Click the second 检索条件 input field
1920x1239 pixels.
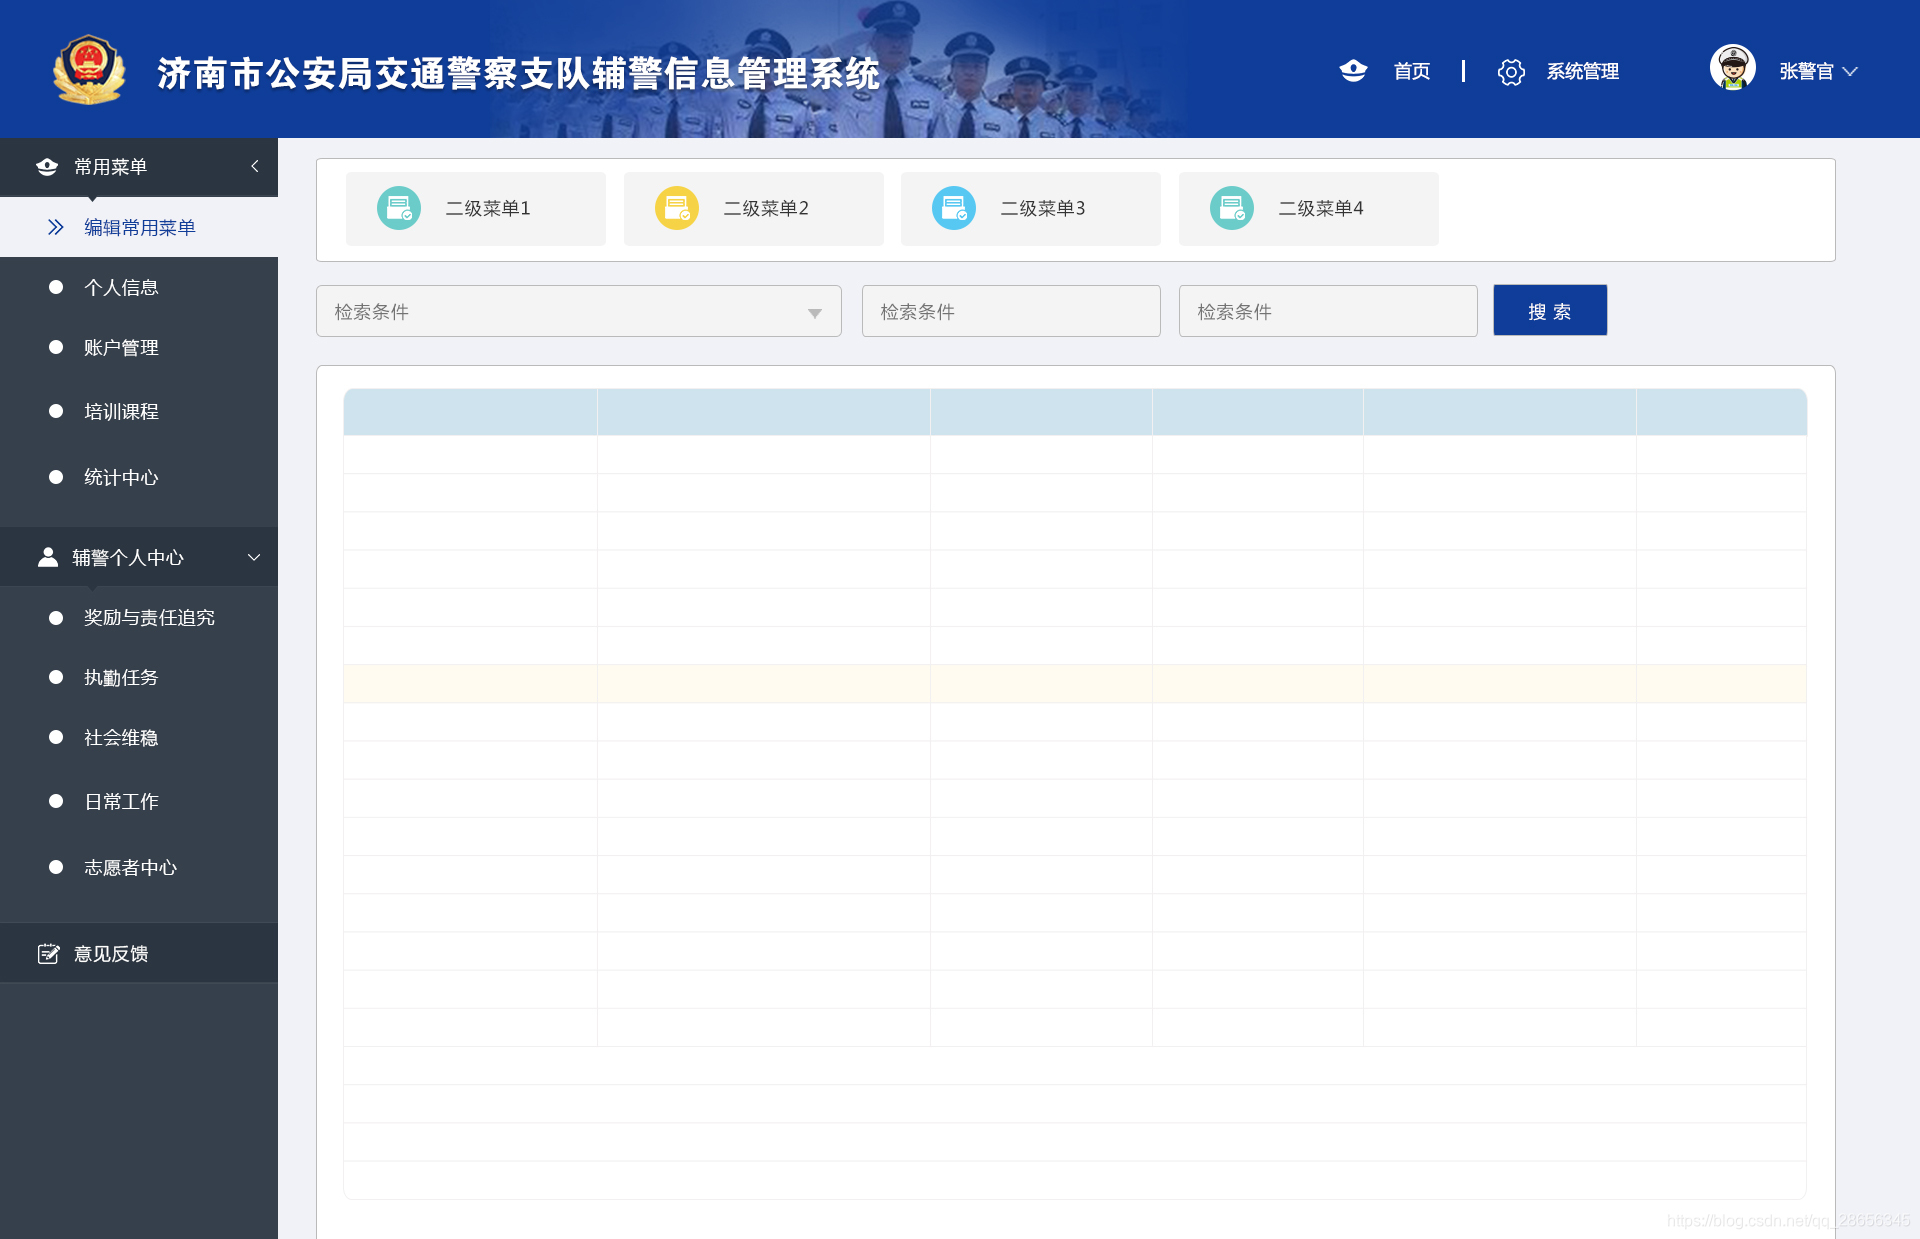point(1010,312)
